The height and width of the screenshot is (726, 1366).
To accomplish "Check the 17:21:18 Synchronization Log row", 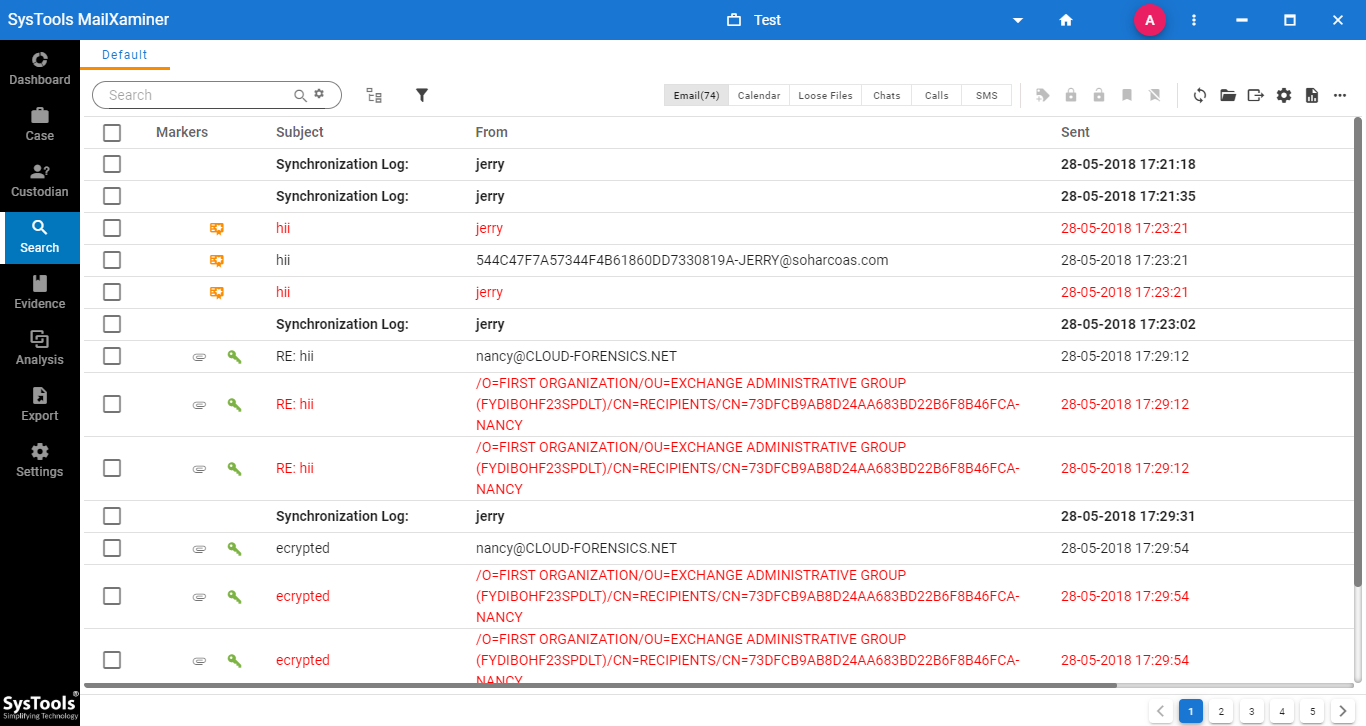I will pyautogui.click(x=112, y=164).
